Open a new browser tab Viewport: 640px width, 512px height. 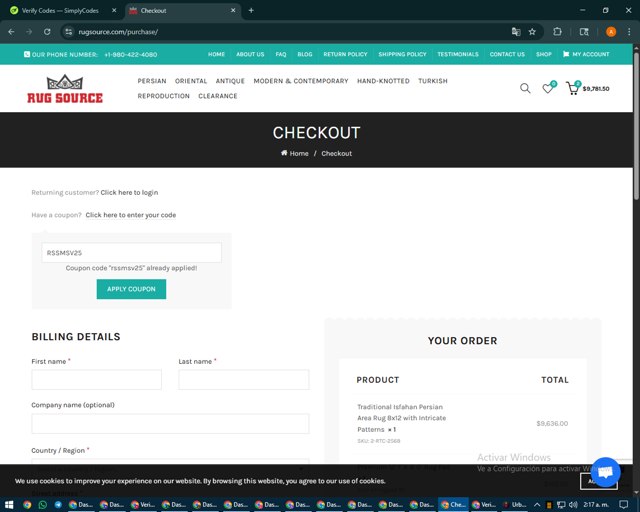point(251,11)
